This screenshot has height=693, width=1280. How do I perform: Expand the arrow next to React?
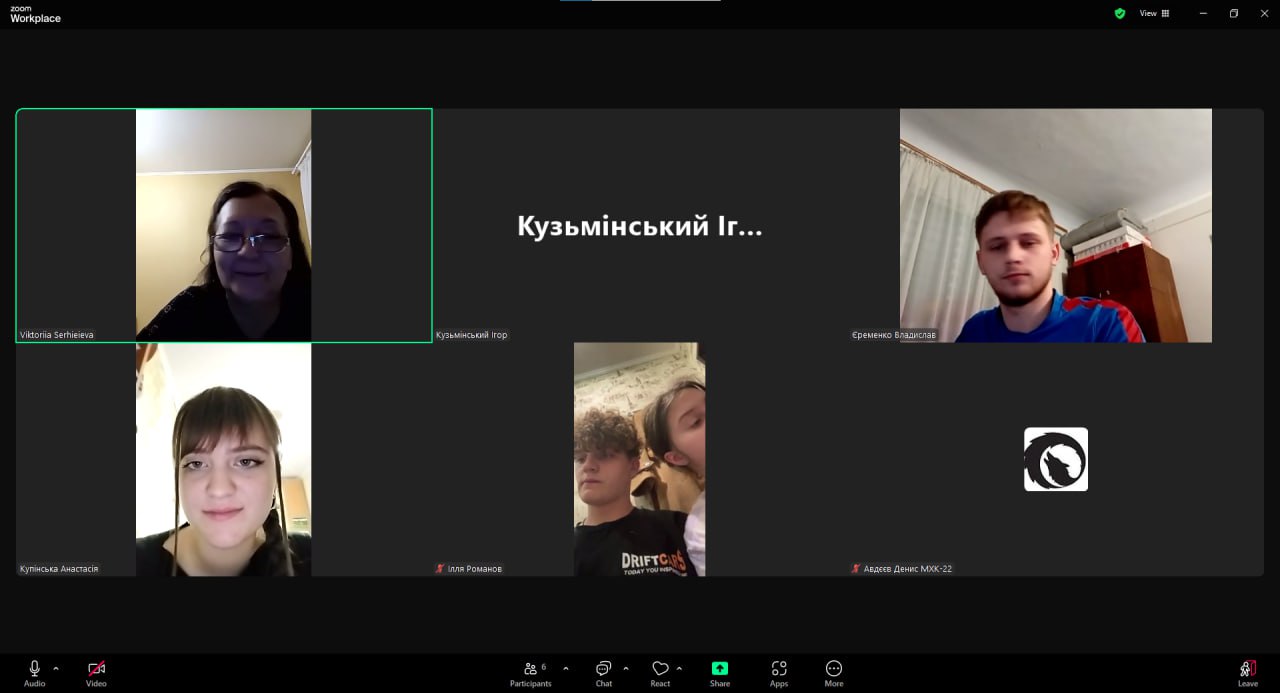(680, 668)
